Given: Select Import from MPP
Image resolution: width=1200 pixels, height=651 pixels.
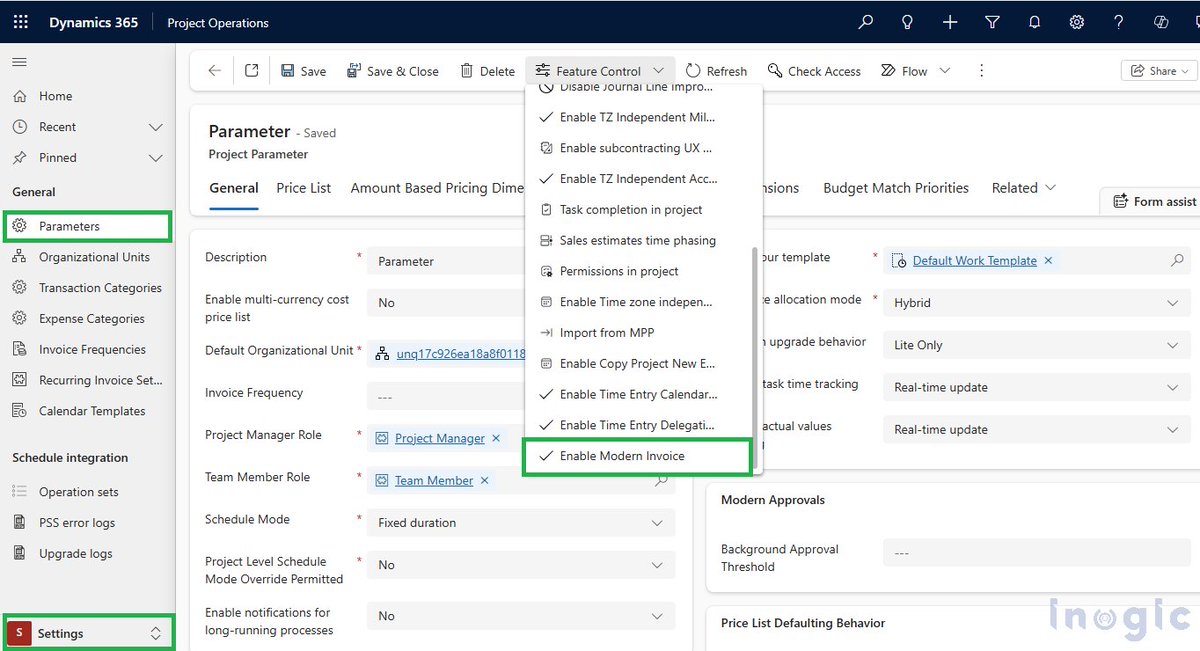Looking at the screenshot, I should [x=637, y=333].
